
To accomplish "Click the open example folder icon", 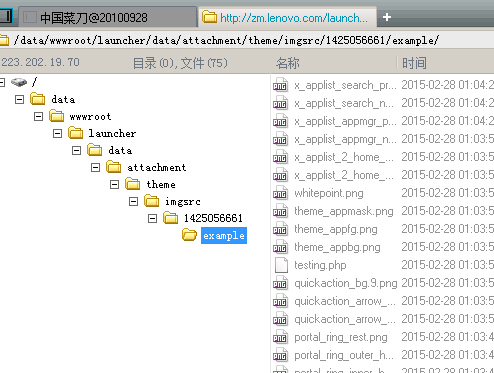I will [x=190, y=235].
